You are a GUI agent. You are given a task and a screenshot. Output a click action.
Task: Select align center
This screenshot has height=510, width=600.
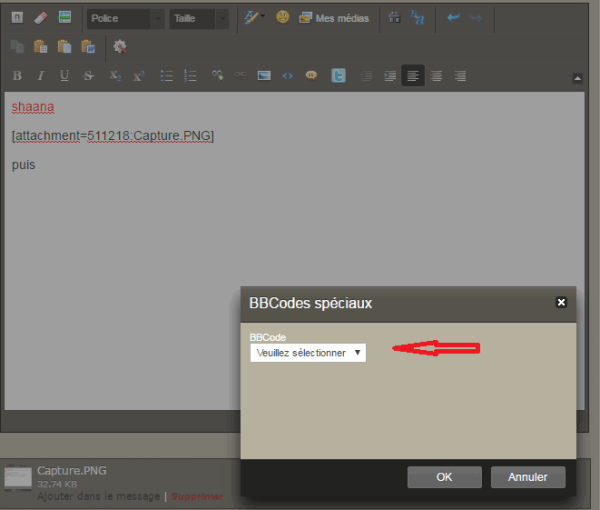pyautogui.click(x=437, y=76)
